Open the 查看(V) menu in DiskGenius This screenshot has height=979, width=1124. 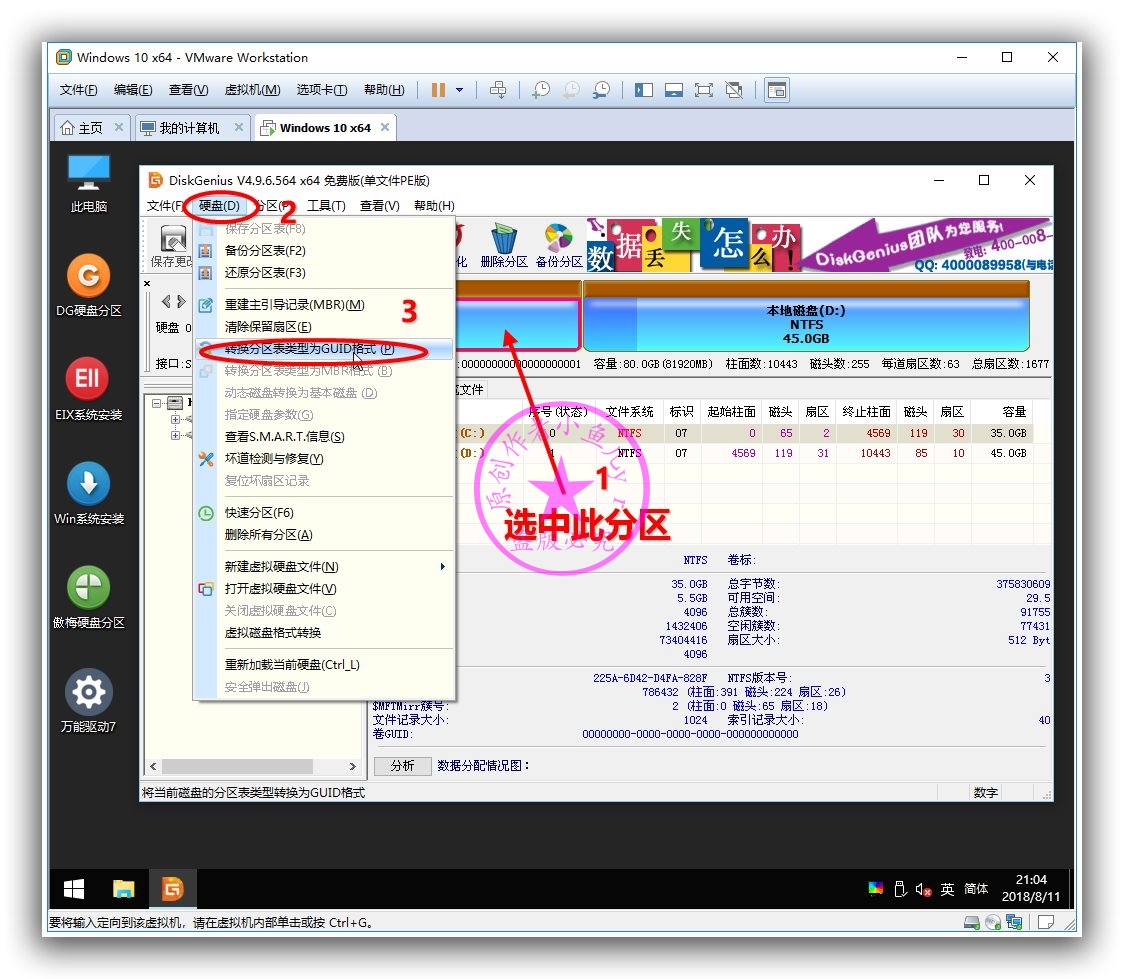coord(381,205)
